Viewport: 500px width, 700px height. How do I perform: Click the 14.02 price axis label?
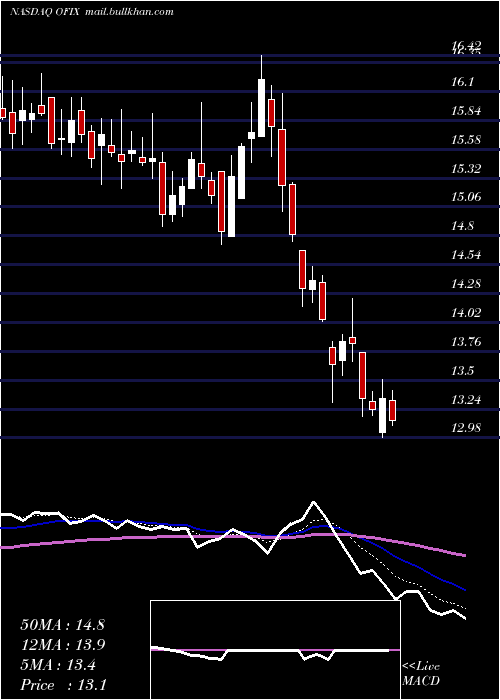click(466, 312)
